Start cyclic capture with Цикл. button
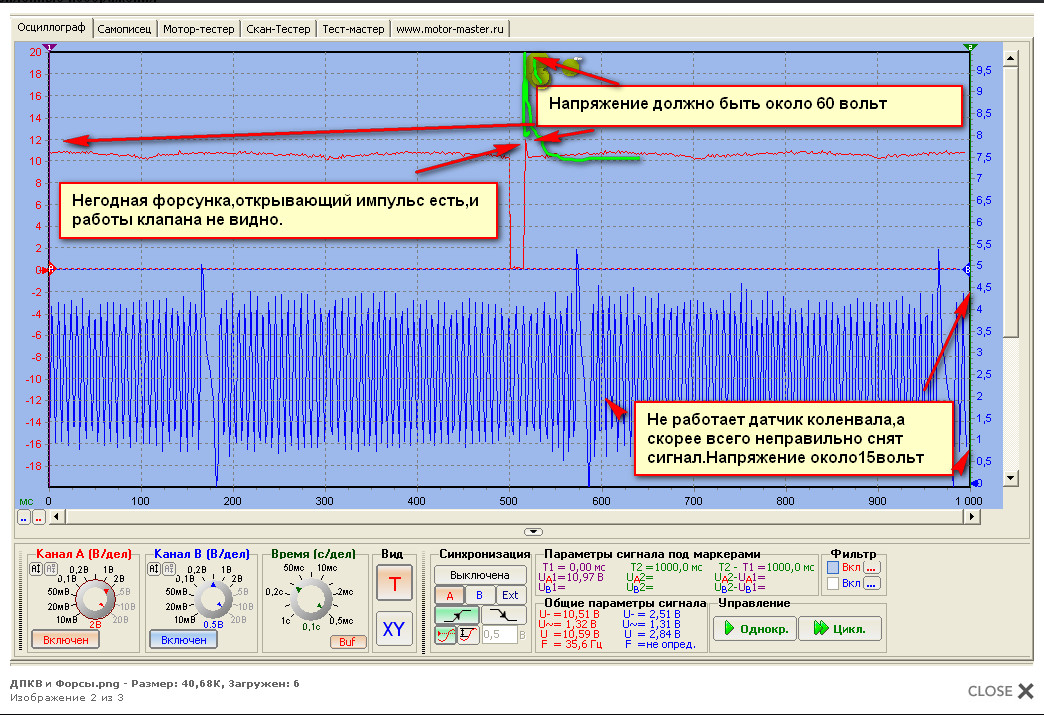This screenshot has width=1044, height=715. (840, 628)
